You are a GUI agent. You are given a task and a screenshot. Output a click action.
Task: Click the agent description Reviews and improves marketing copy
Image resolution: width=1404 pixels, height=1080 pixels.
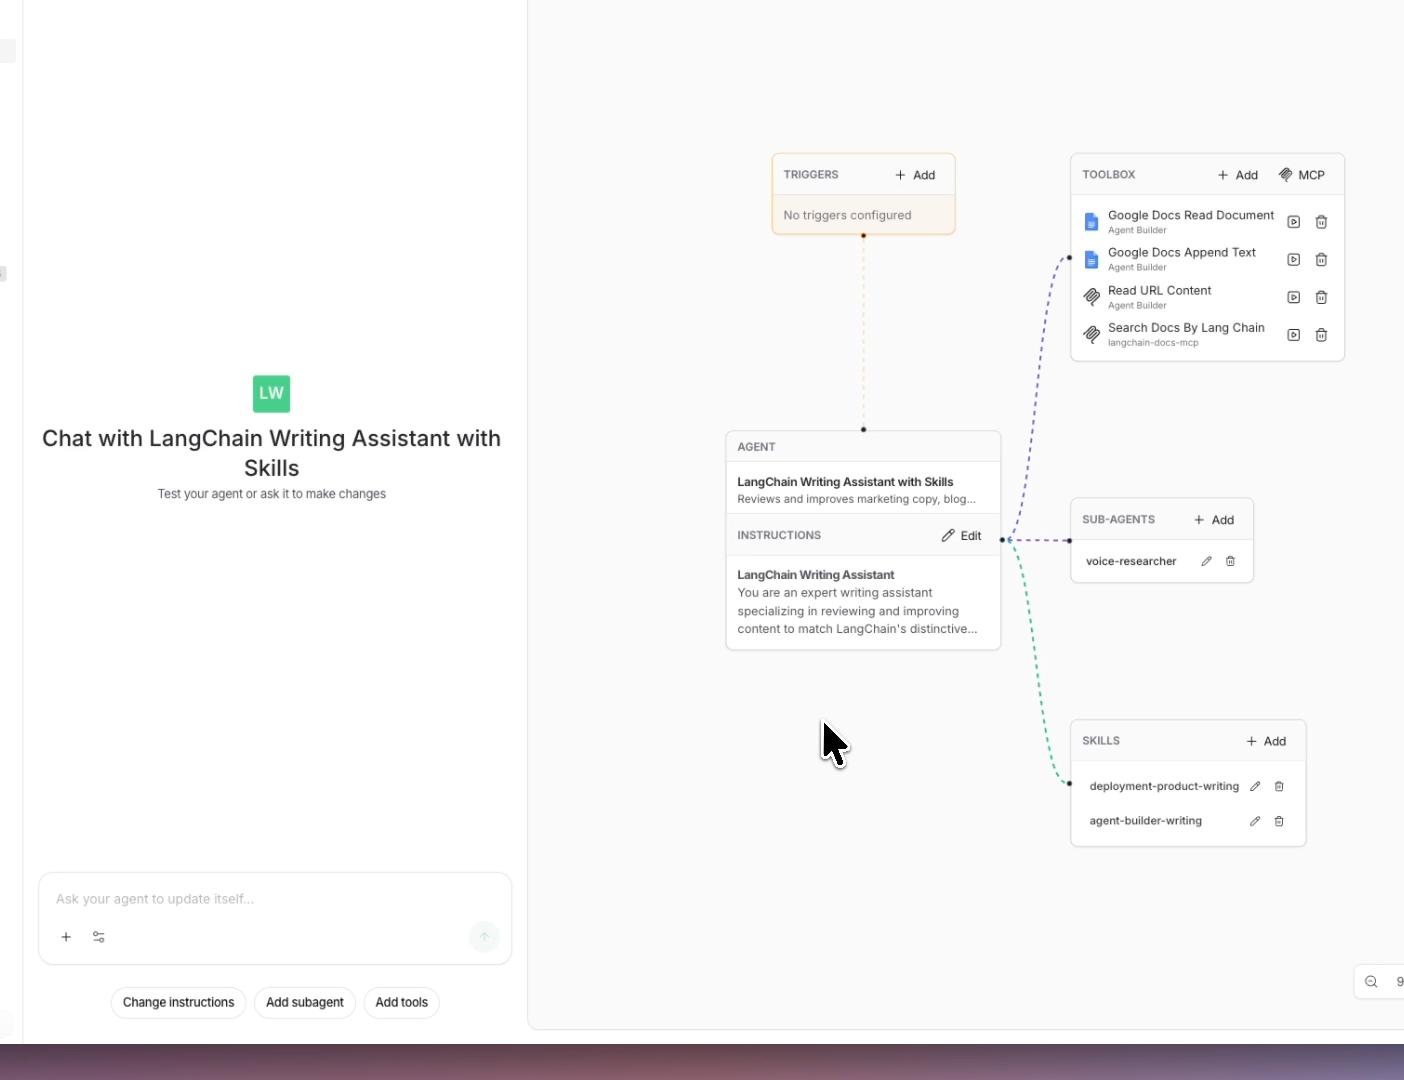click(856, 499)
